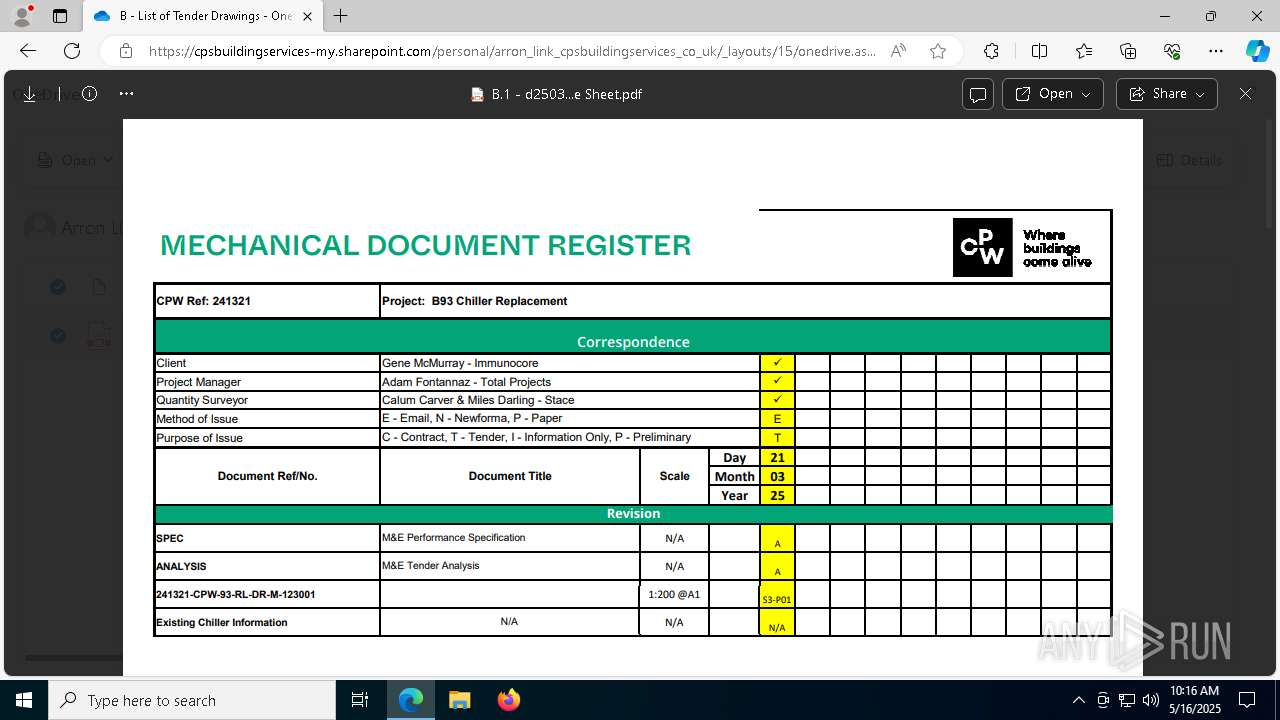Open a new browser tab

(341, 16)
